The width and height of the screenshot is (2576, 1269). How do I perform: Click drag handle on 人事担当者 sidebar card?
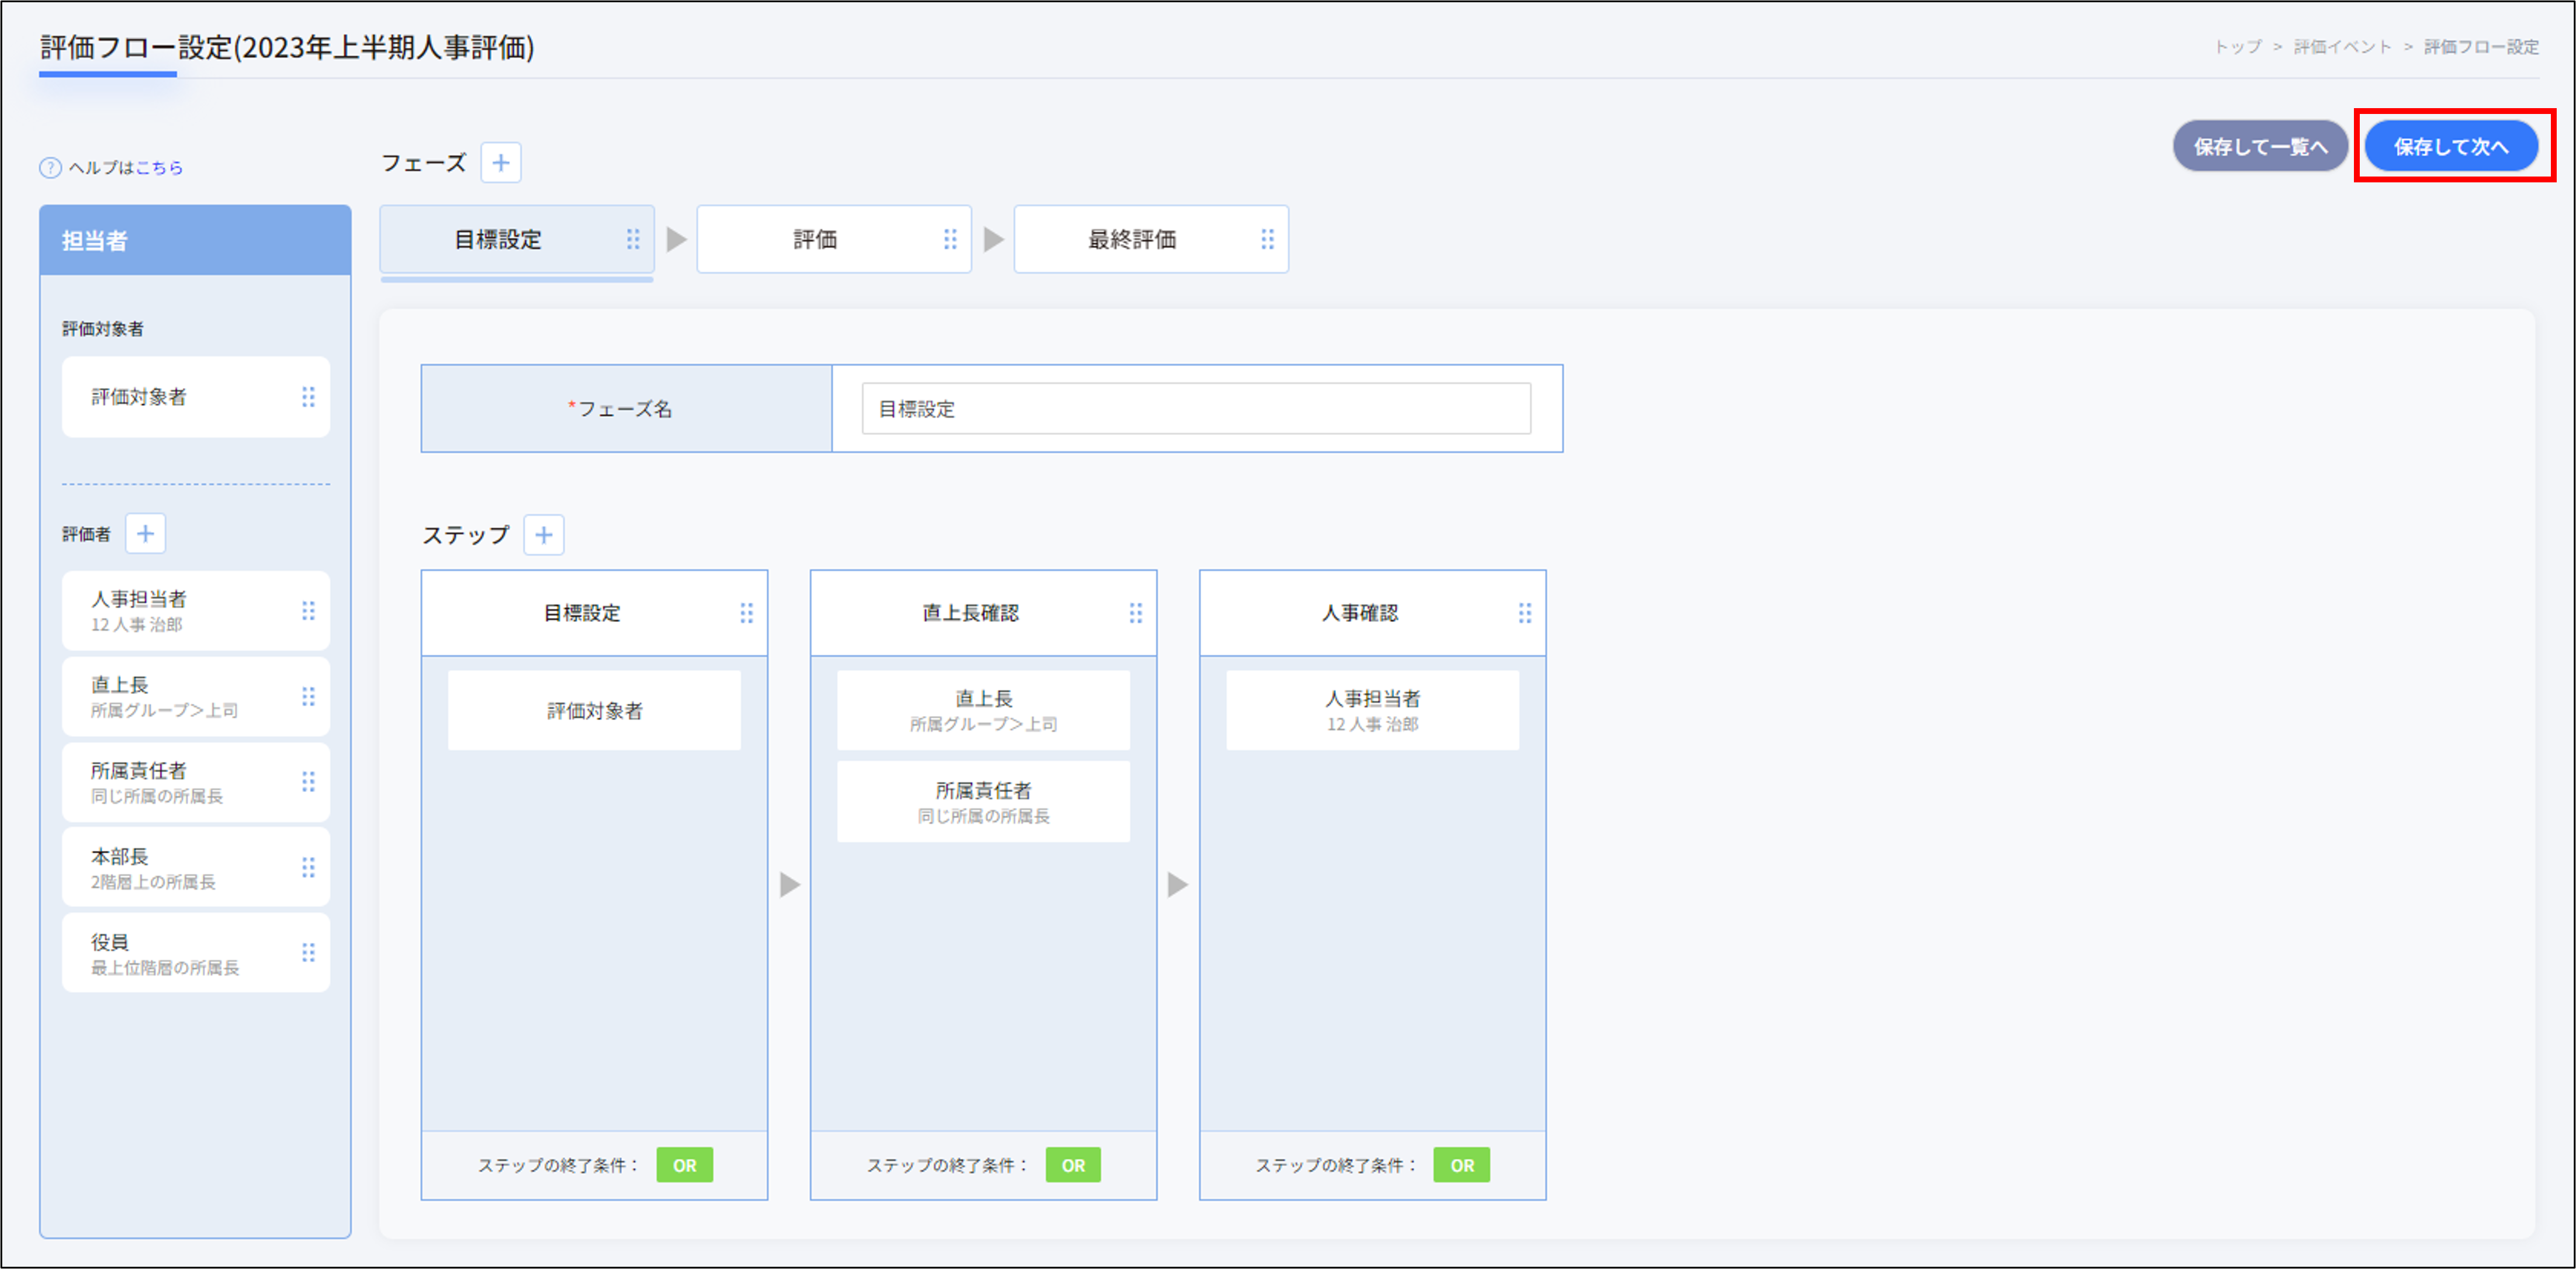[308, 610]
